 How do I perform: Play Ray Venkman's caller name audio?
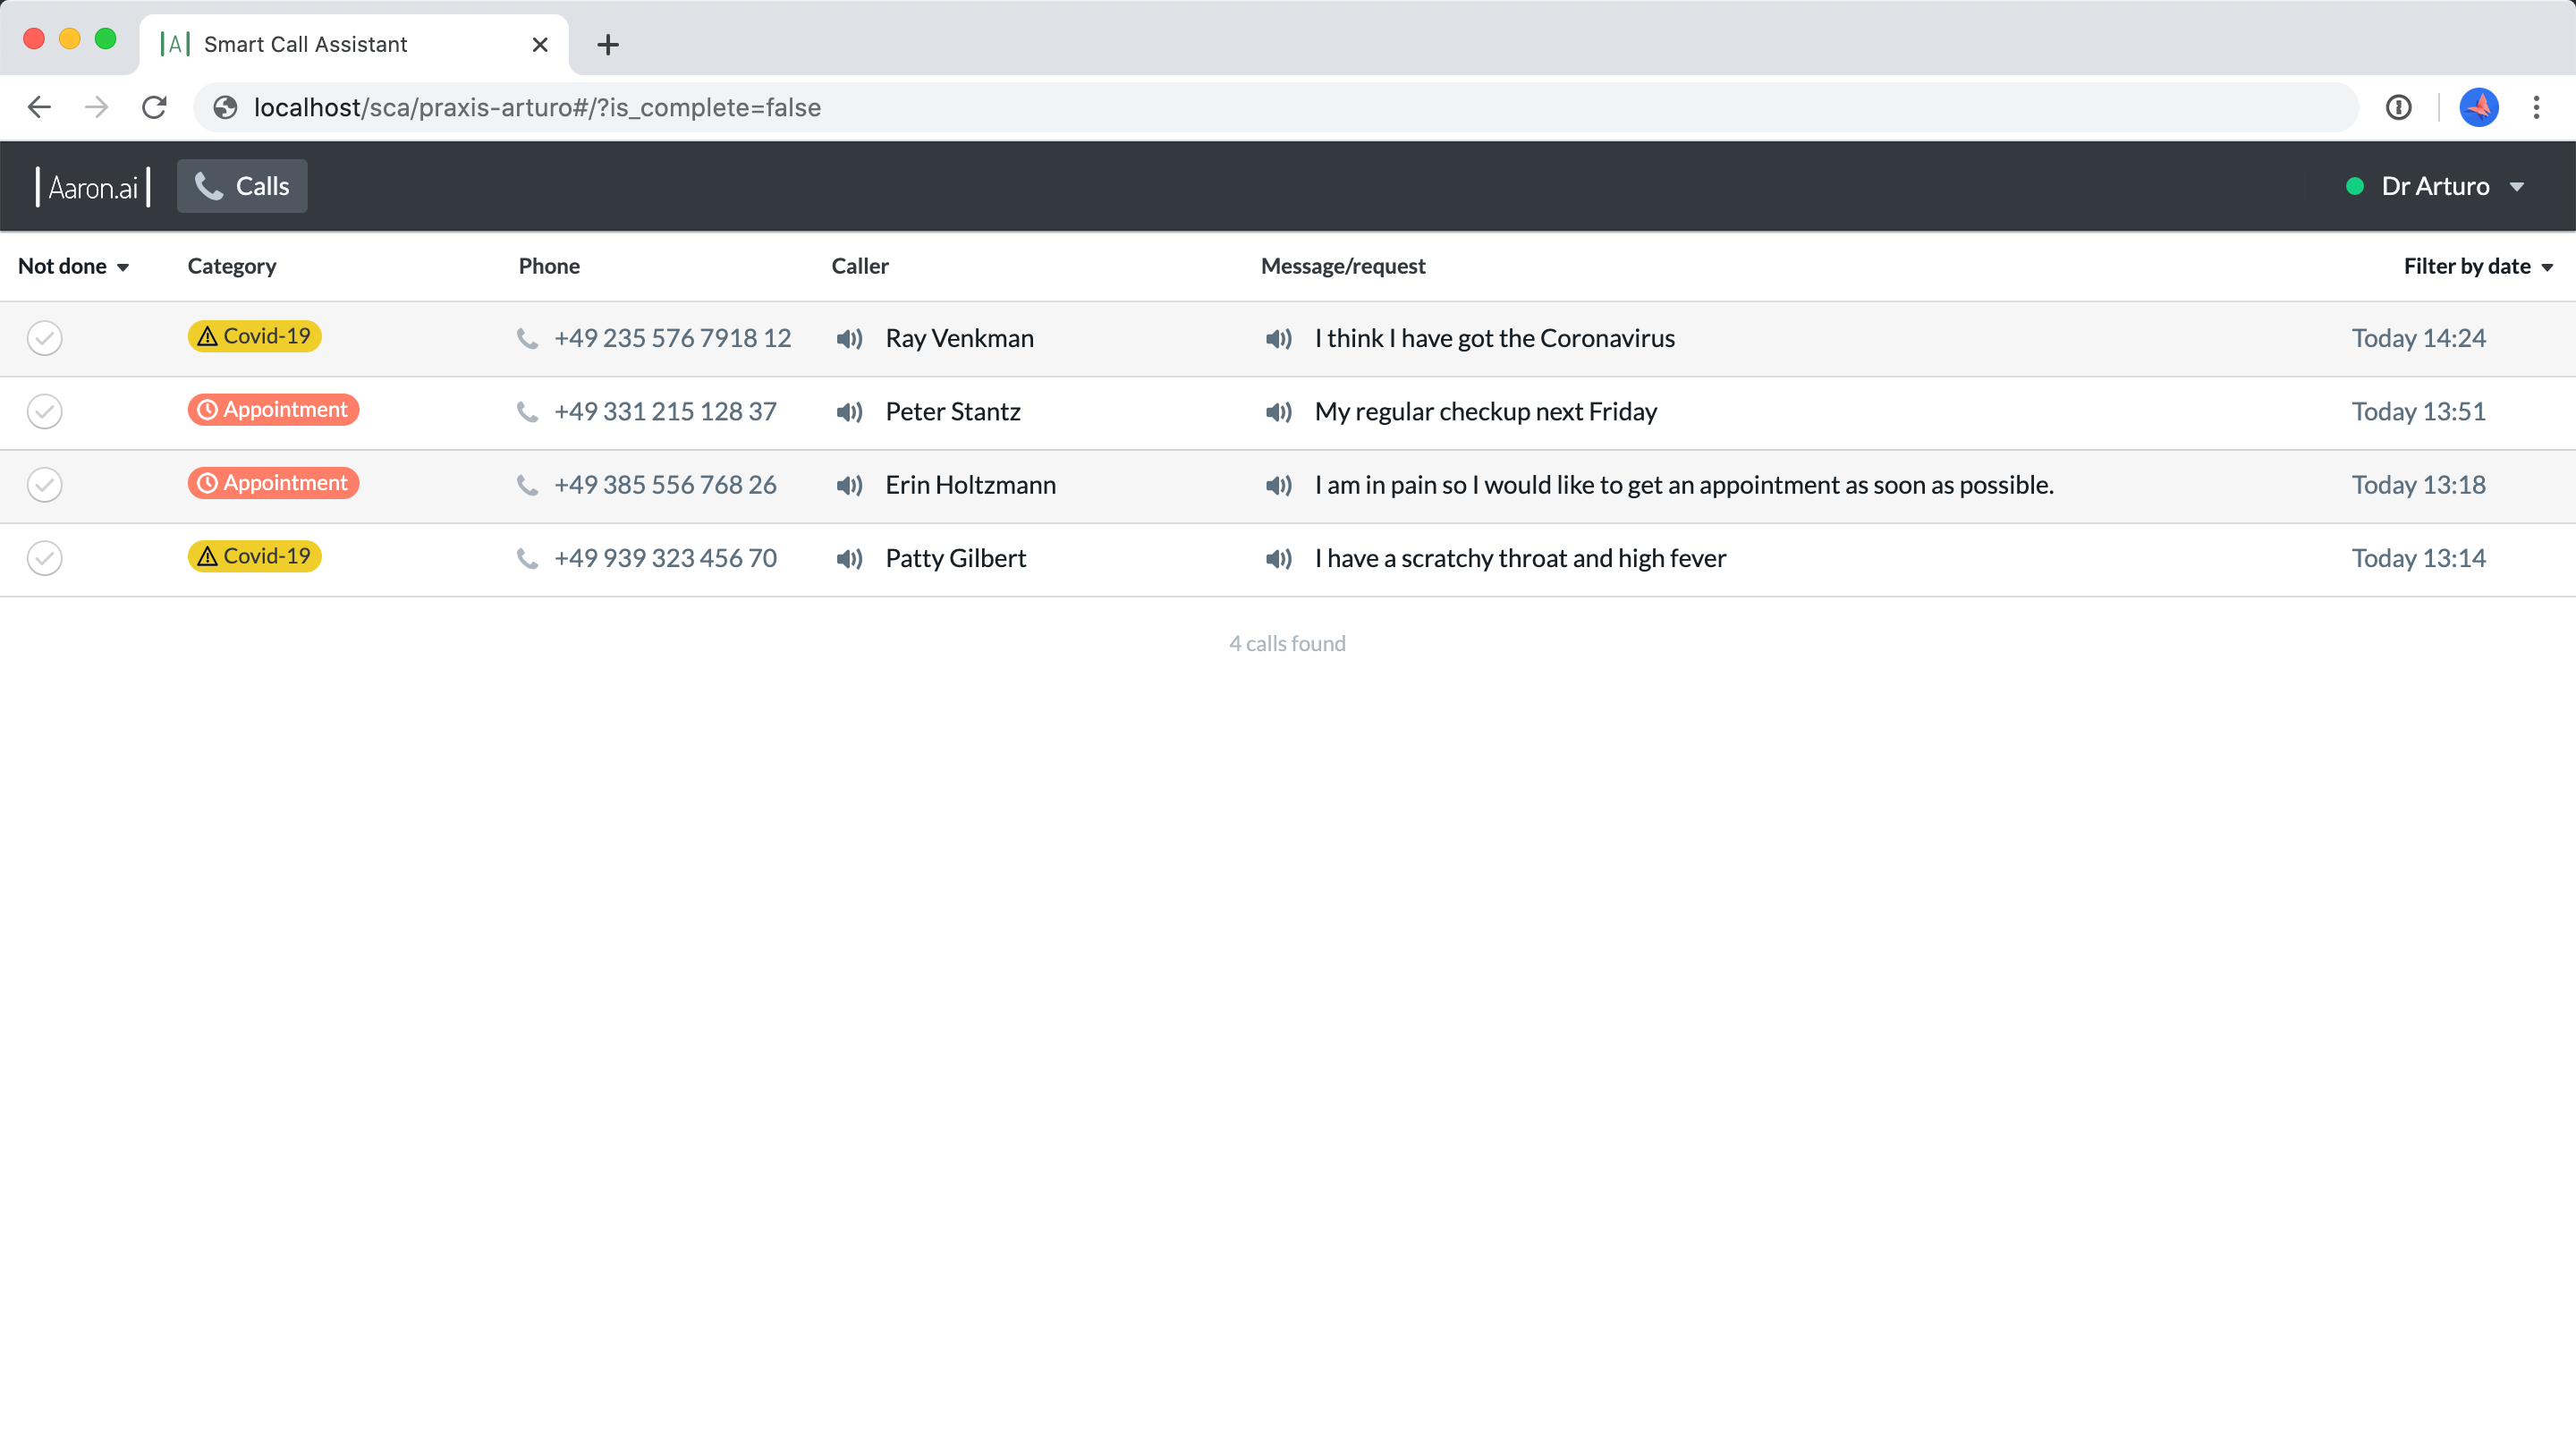pyautogui.click(x=849, y=339)
